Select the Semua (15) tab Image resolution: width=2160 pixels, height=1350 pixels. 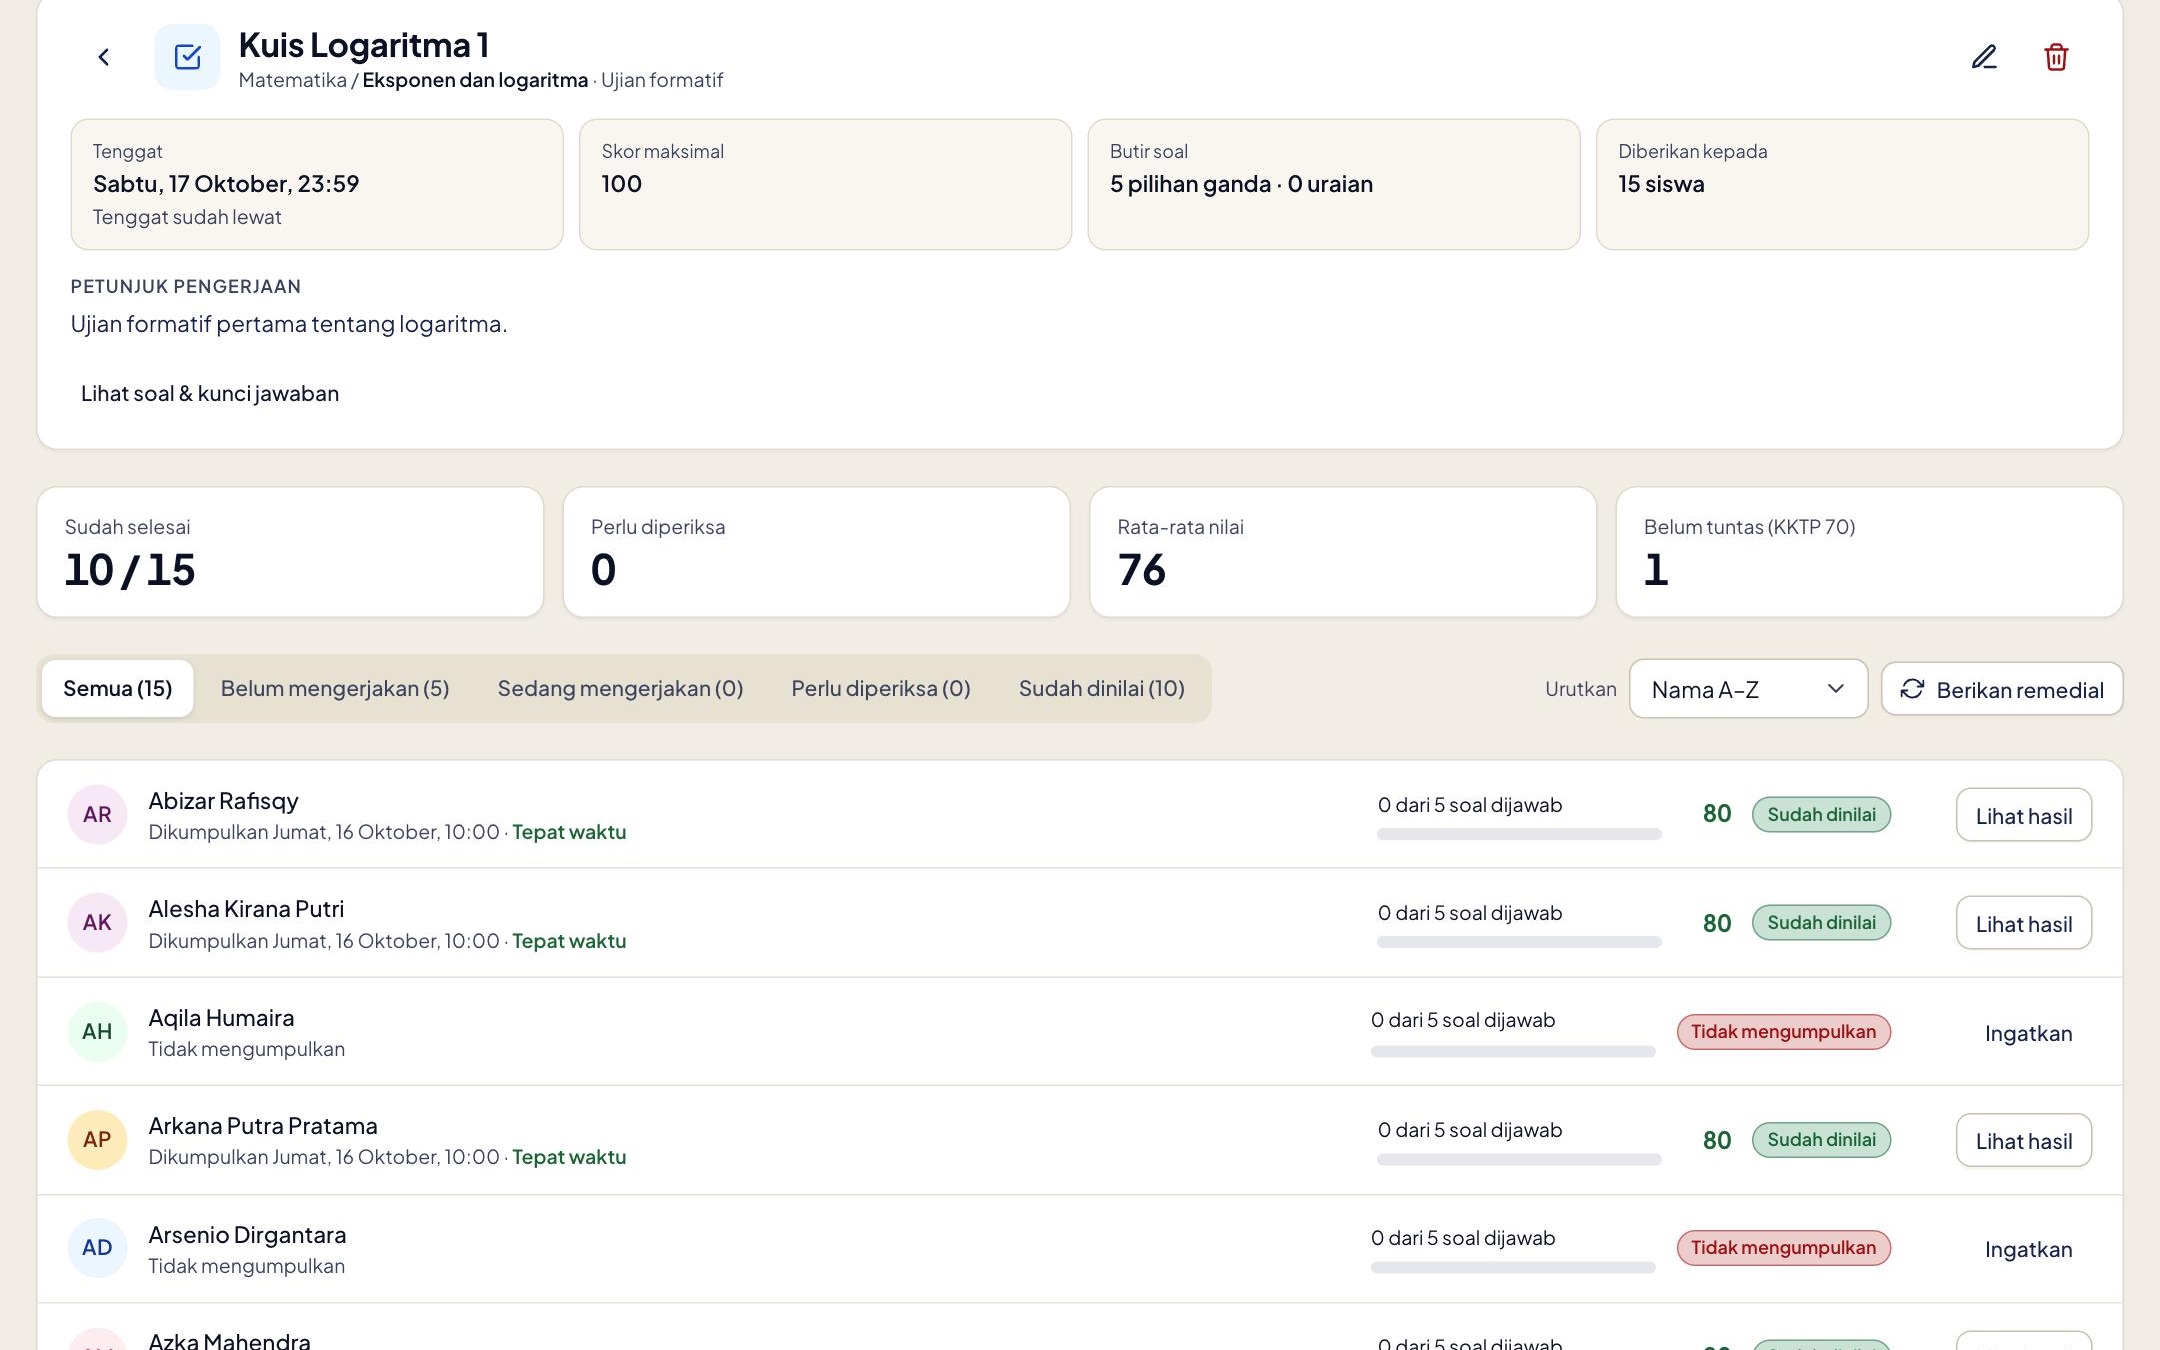pos(118,688)
